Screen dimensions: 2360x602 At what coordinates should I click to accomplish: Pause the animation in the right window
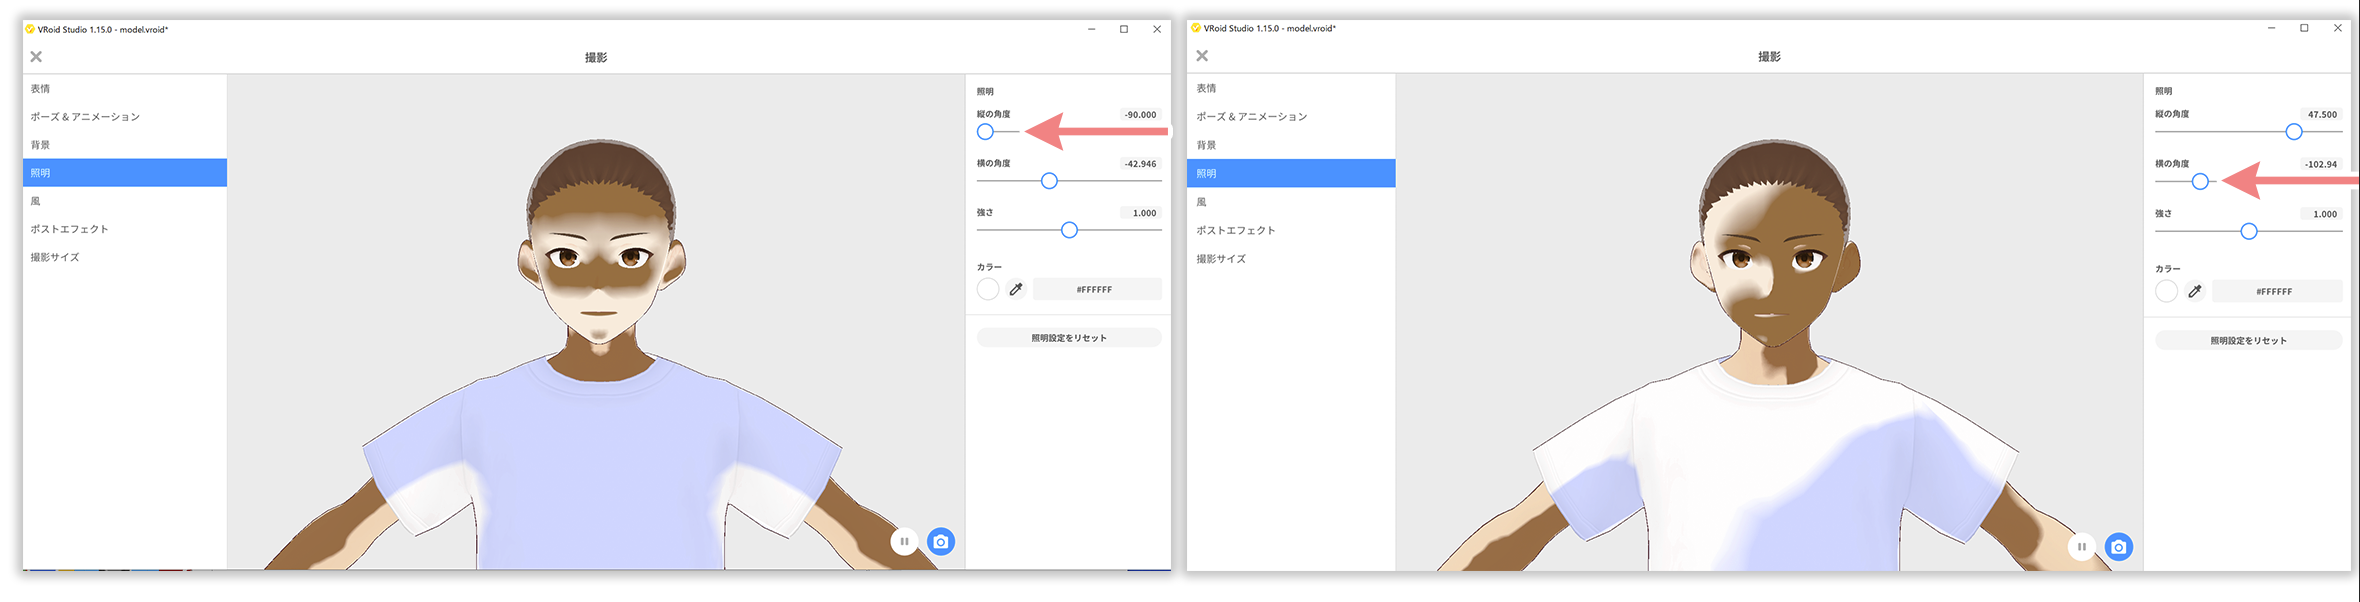[x=2081, y=547]
